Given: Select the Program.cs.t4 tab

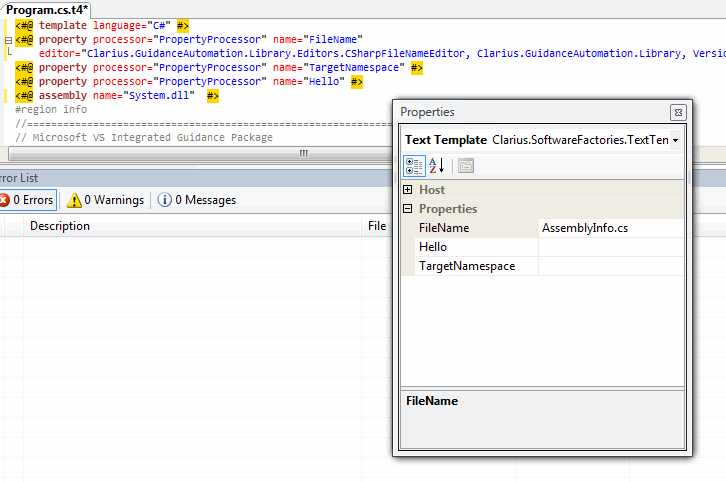Looking at the screenshot, I should click(46, 10).
